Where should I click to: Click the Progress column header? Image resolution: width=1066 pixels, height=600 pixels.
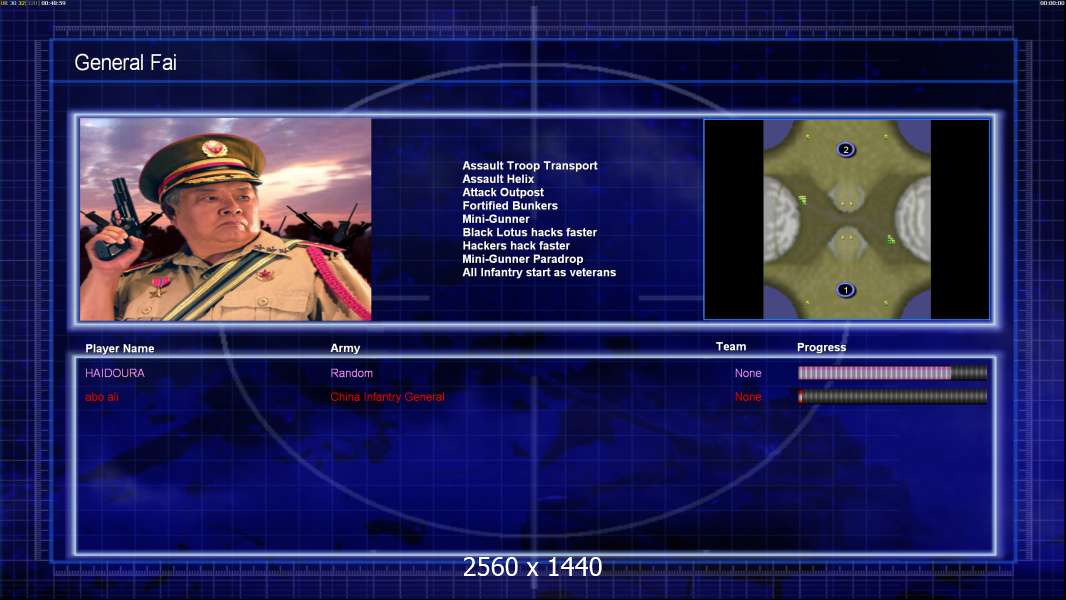tap(821, 347)
